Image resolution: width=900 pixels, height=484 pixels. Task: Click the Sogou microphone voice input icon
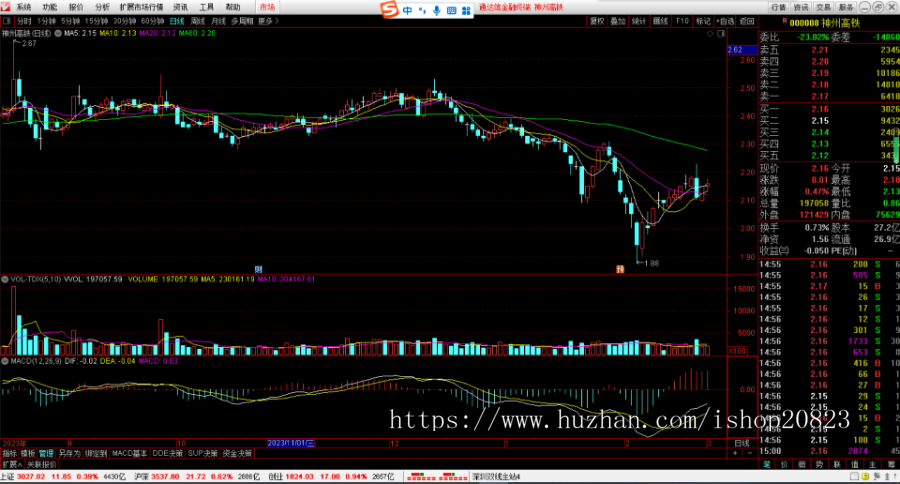pyautogui.click(x=435, y=9)
